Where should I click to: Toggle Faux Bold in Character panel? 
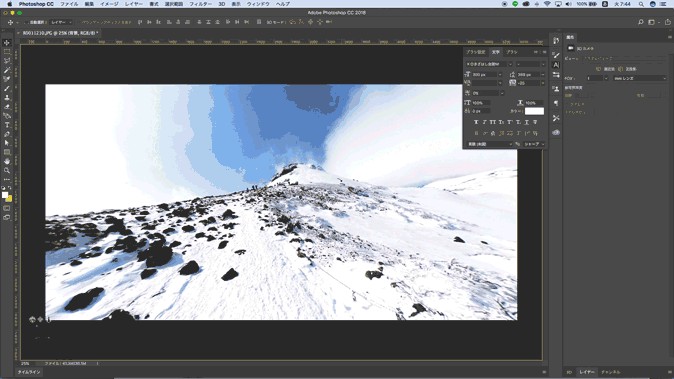pyautogui.click(x=476, y=122)
